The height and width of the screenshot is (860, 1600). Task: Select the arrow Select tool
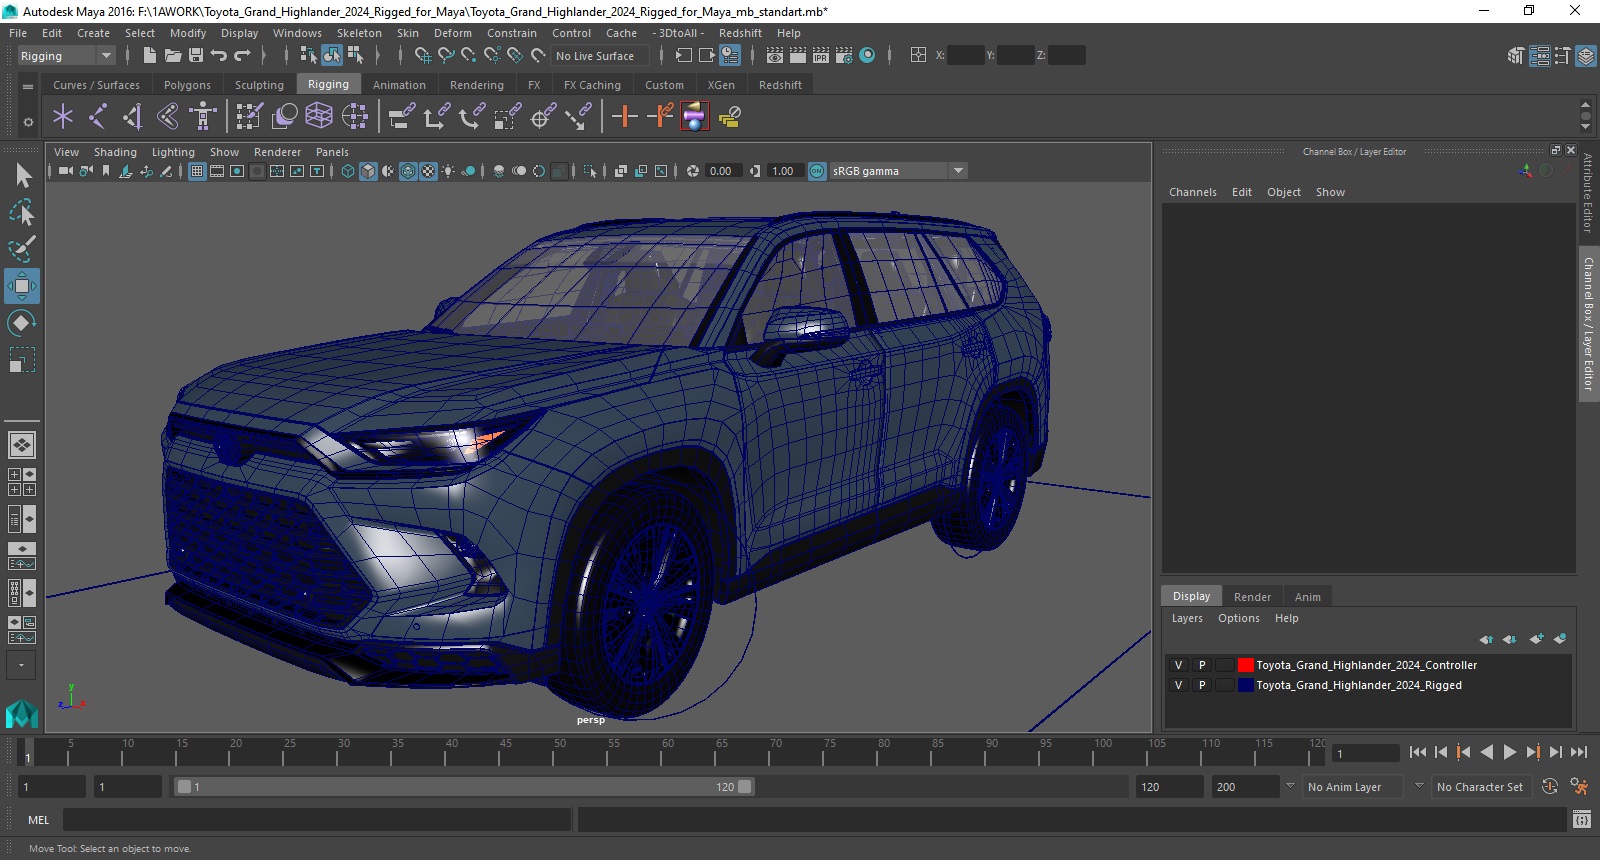pos(22,175)
